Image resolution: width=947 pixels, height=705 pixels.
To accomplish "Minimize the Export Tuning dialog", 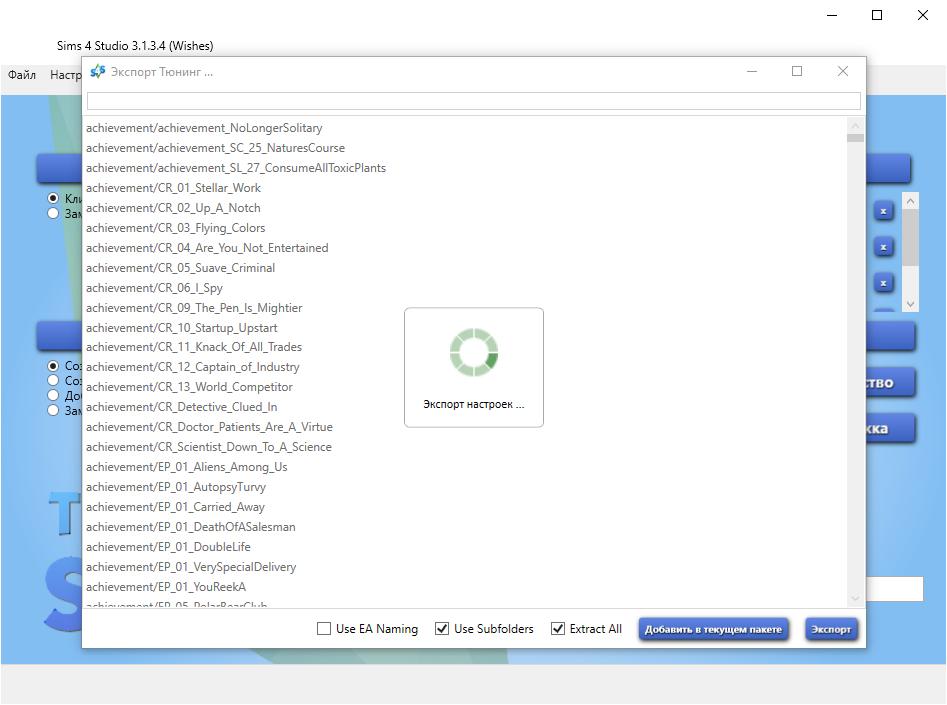I will (x=752, y=71).
